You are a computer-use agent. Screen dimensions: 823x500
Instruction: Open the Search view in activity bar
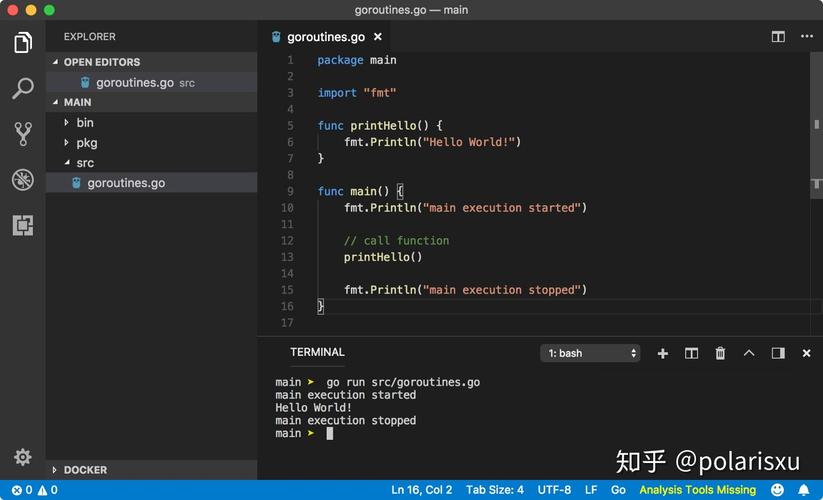coord(23,88)
